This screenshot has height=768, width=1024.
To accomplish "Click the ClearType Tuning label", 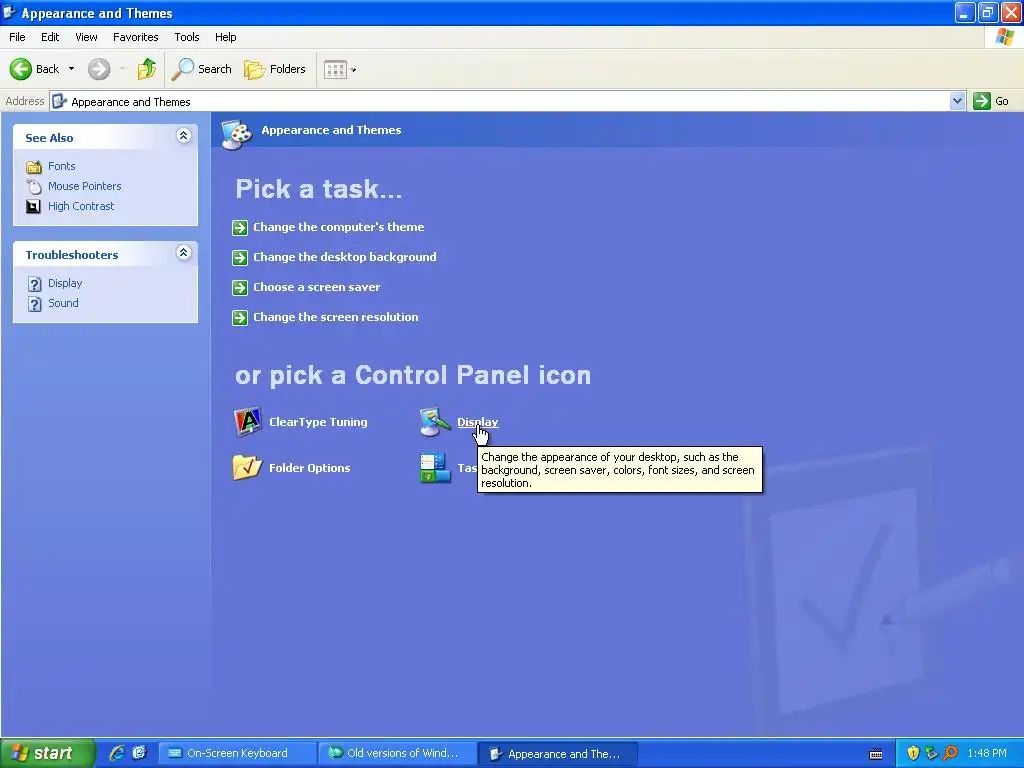I will pyautogui.click(x=318, y=422).
